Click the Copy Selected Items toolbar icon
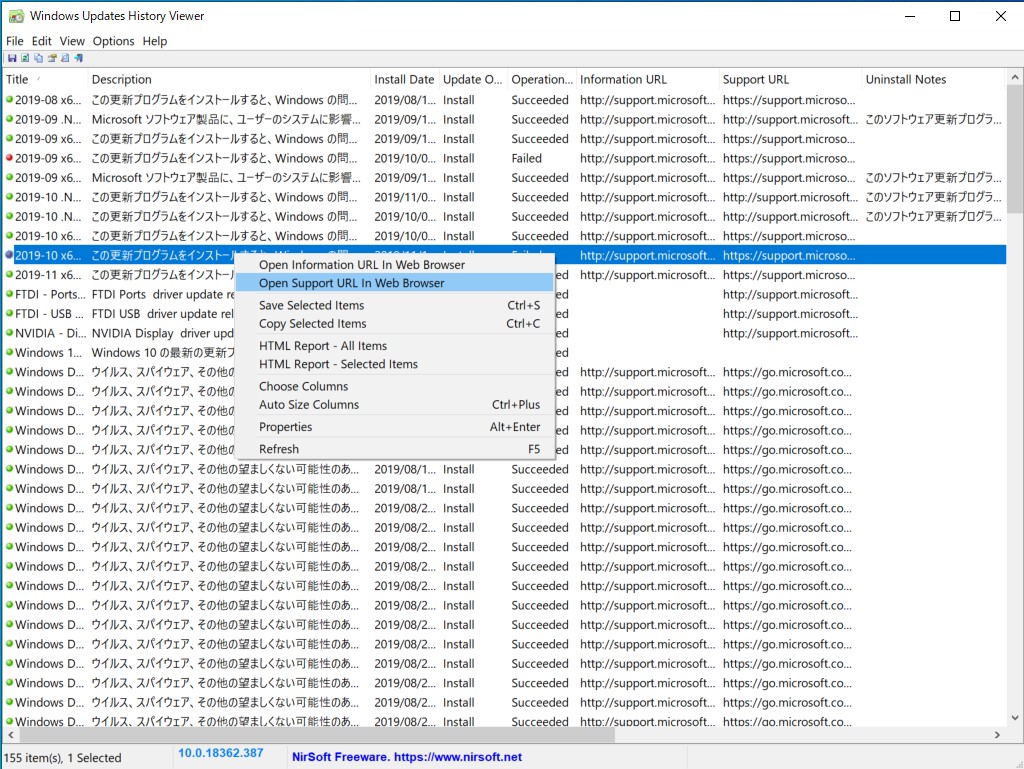Viewport: 1024px width, 769px height. click(39, 58)
